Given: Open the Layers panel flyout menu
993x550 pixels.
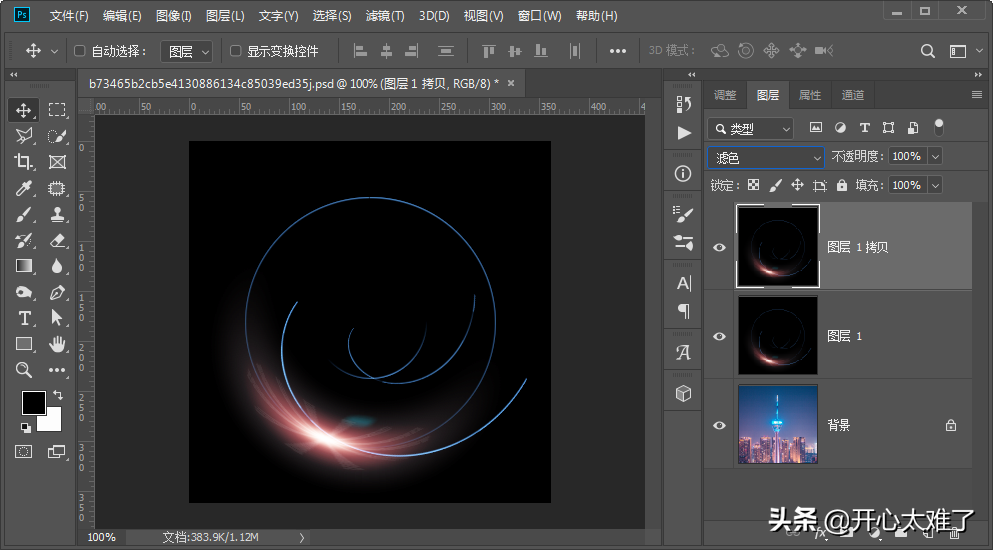Looking at the screenshot, I should [x=977, y=95].
